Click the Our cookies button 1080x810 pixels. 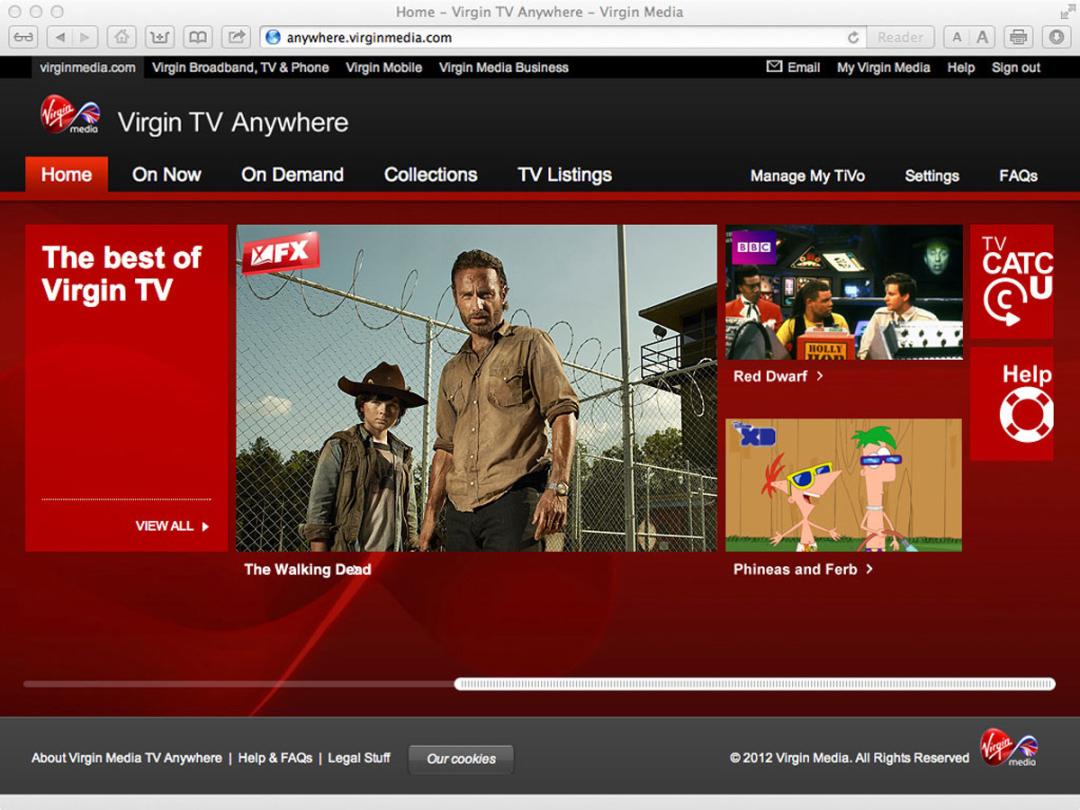point(461,759)
